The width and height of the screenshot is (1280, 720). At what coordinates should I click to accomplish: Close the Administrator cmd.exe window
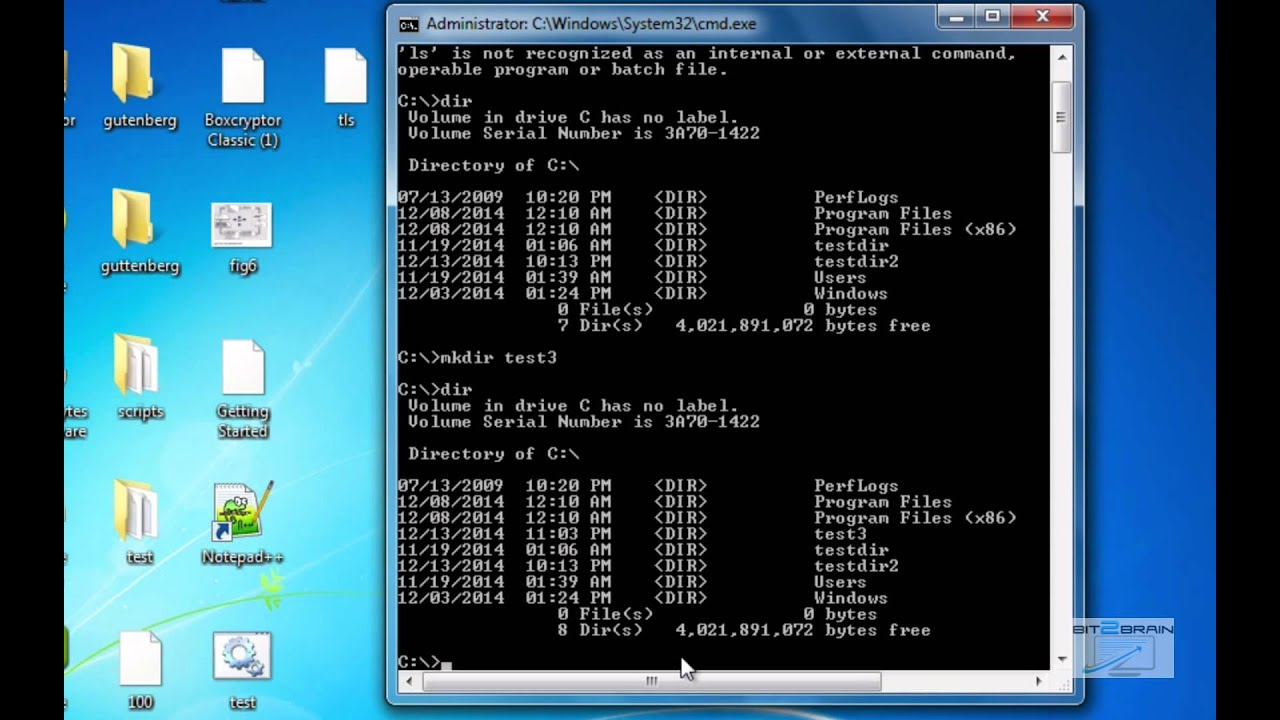tap(1043, 16)
